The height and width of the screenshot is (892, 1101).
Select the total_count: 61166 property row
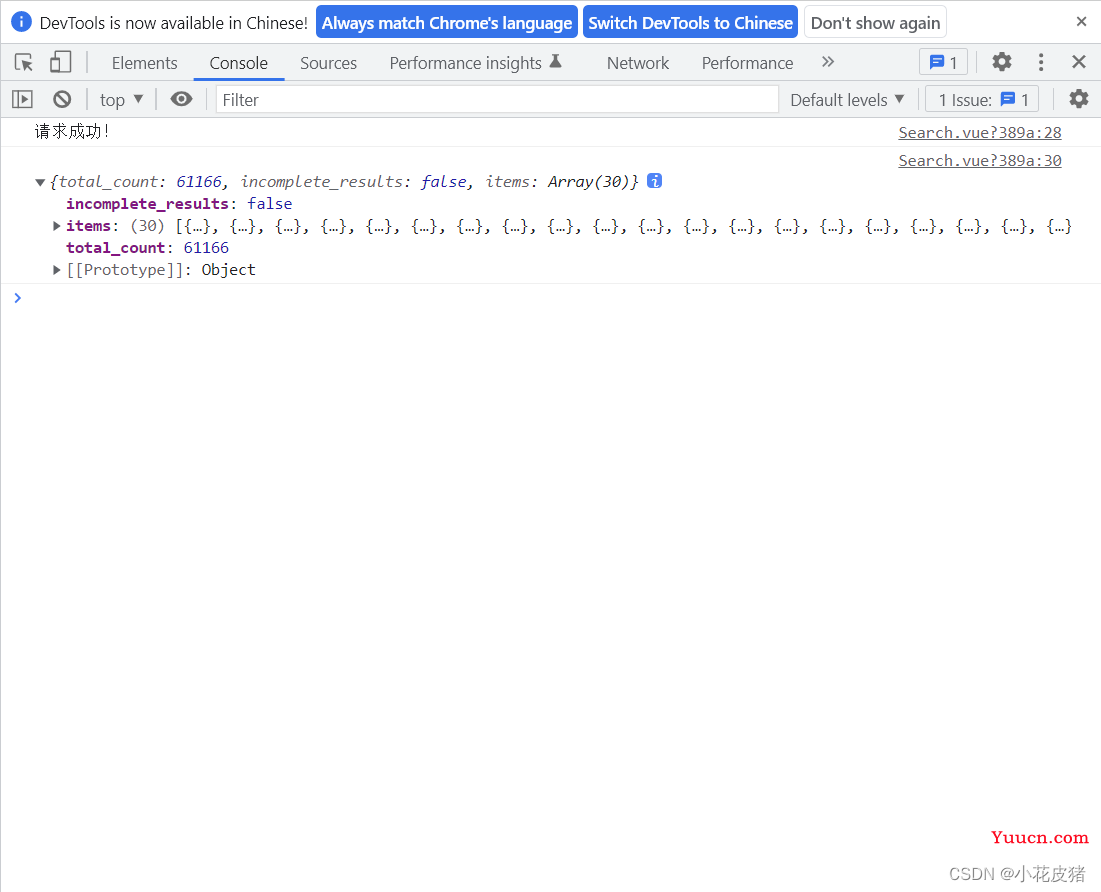point(147,248)
